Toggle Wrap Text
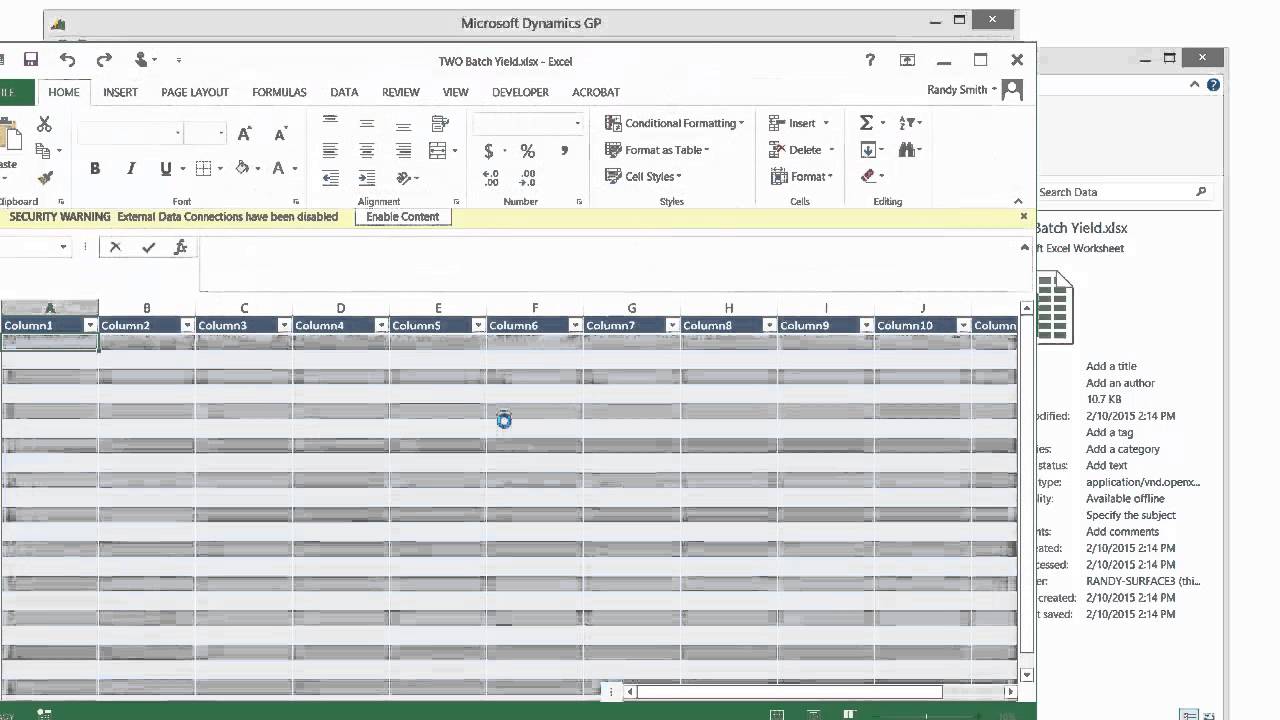 440,123
